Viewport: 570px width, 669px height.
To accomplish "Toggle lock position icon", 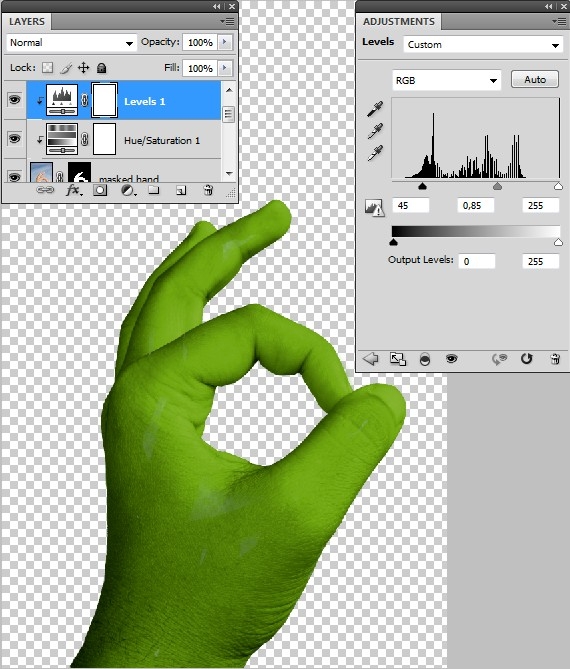I will tap(84, 67).
